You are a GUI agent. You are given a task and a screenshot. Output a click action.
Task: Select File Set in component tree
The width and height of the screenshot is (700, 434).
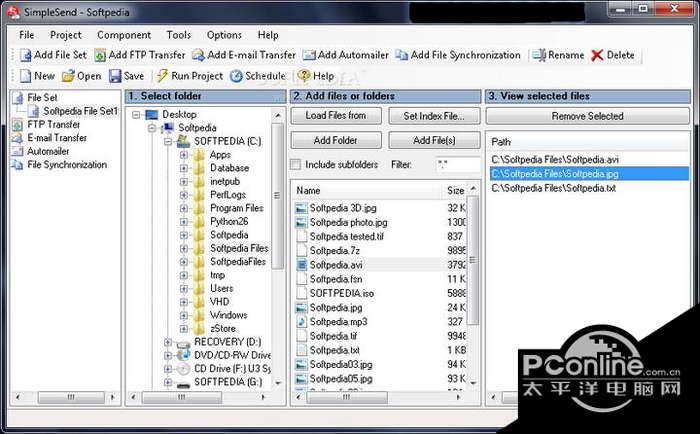coord(42,97)
